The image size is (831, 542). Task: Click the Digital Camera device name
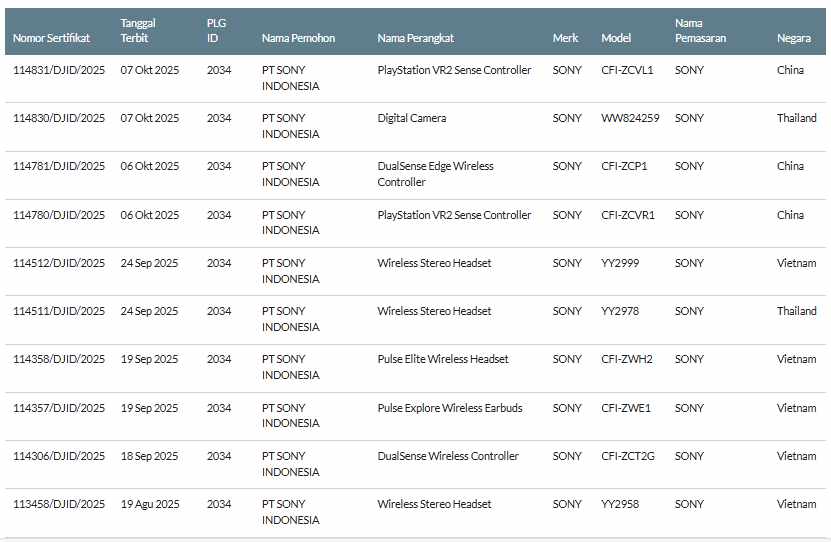coord(412,118)
